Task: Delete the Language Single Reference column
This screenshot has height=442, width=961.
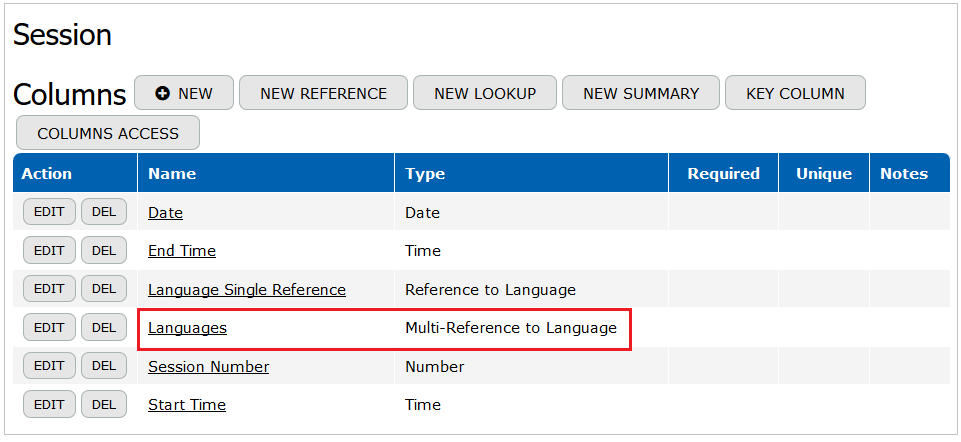Action: [104, 289]
